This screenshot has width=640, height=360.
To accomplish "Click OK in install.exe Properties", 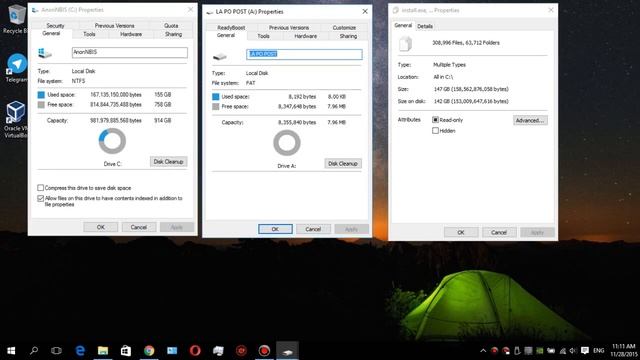I will click(461, 232).
